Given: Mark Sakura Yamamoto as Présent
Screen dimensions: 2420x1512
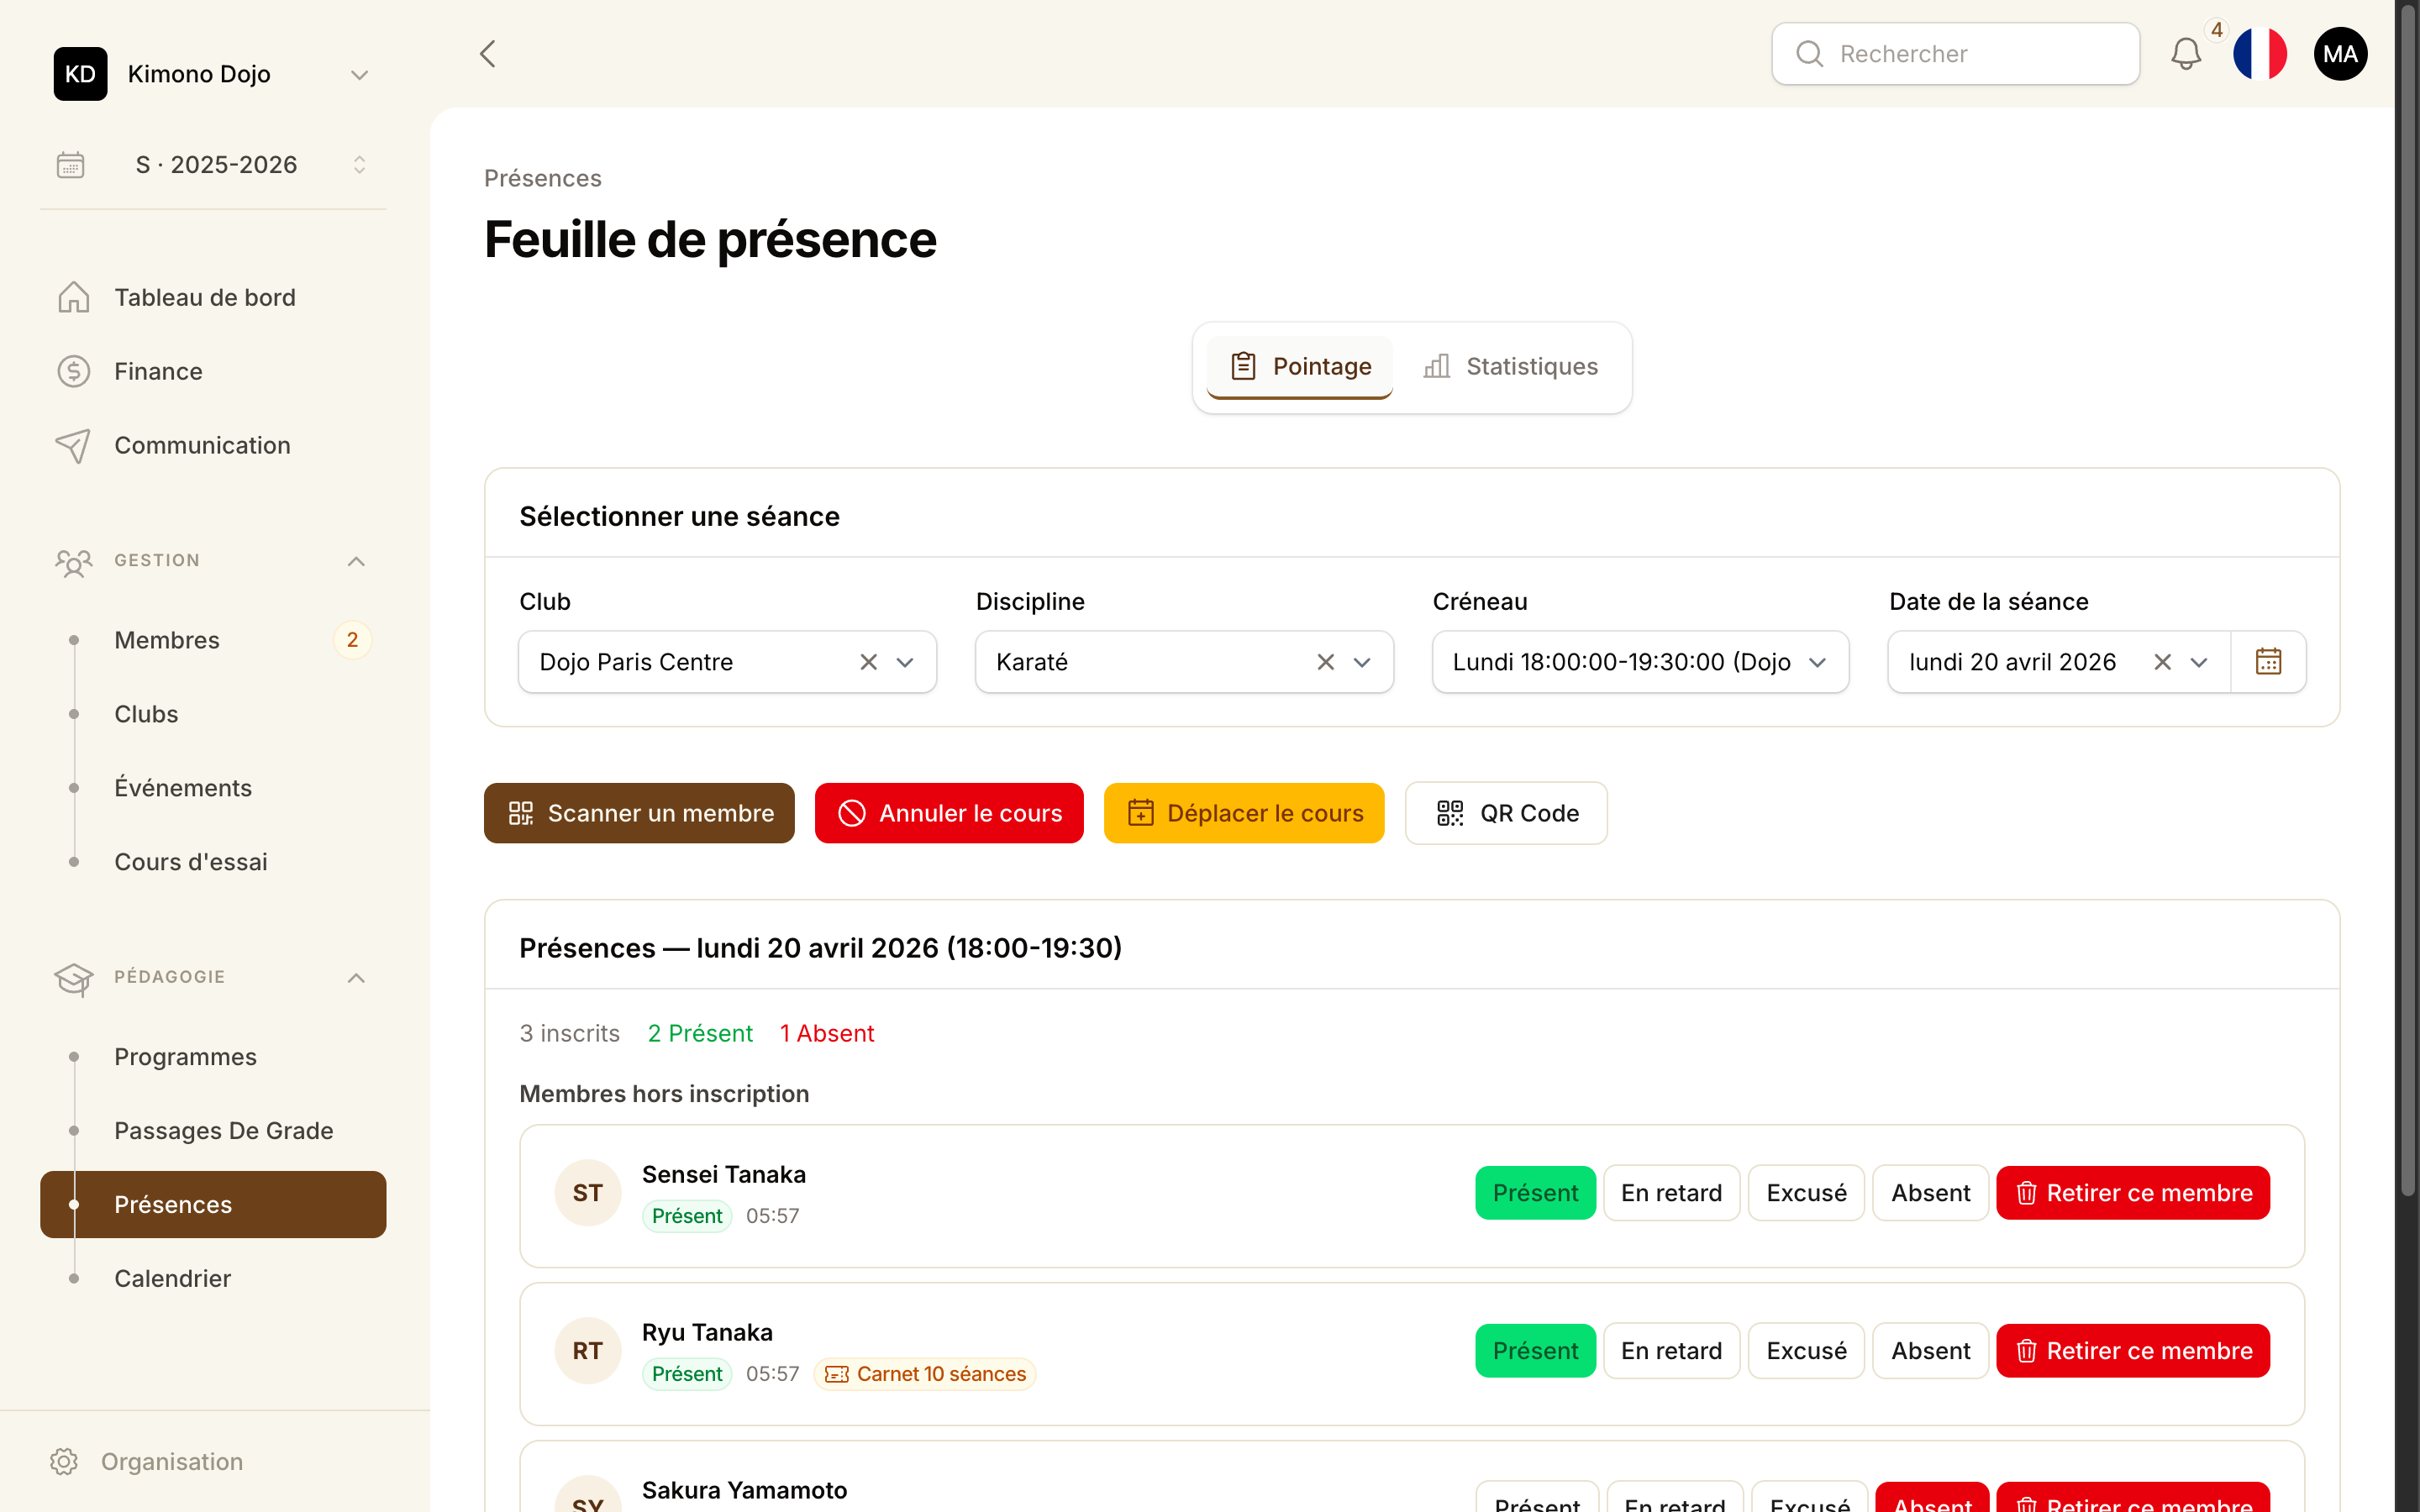Looking at the screenshot, I should click(x=1535, y=1505).
